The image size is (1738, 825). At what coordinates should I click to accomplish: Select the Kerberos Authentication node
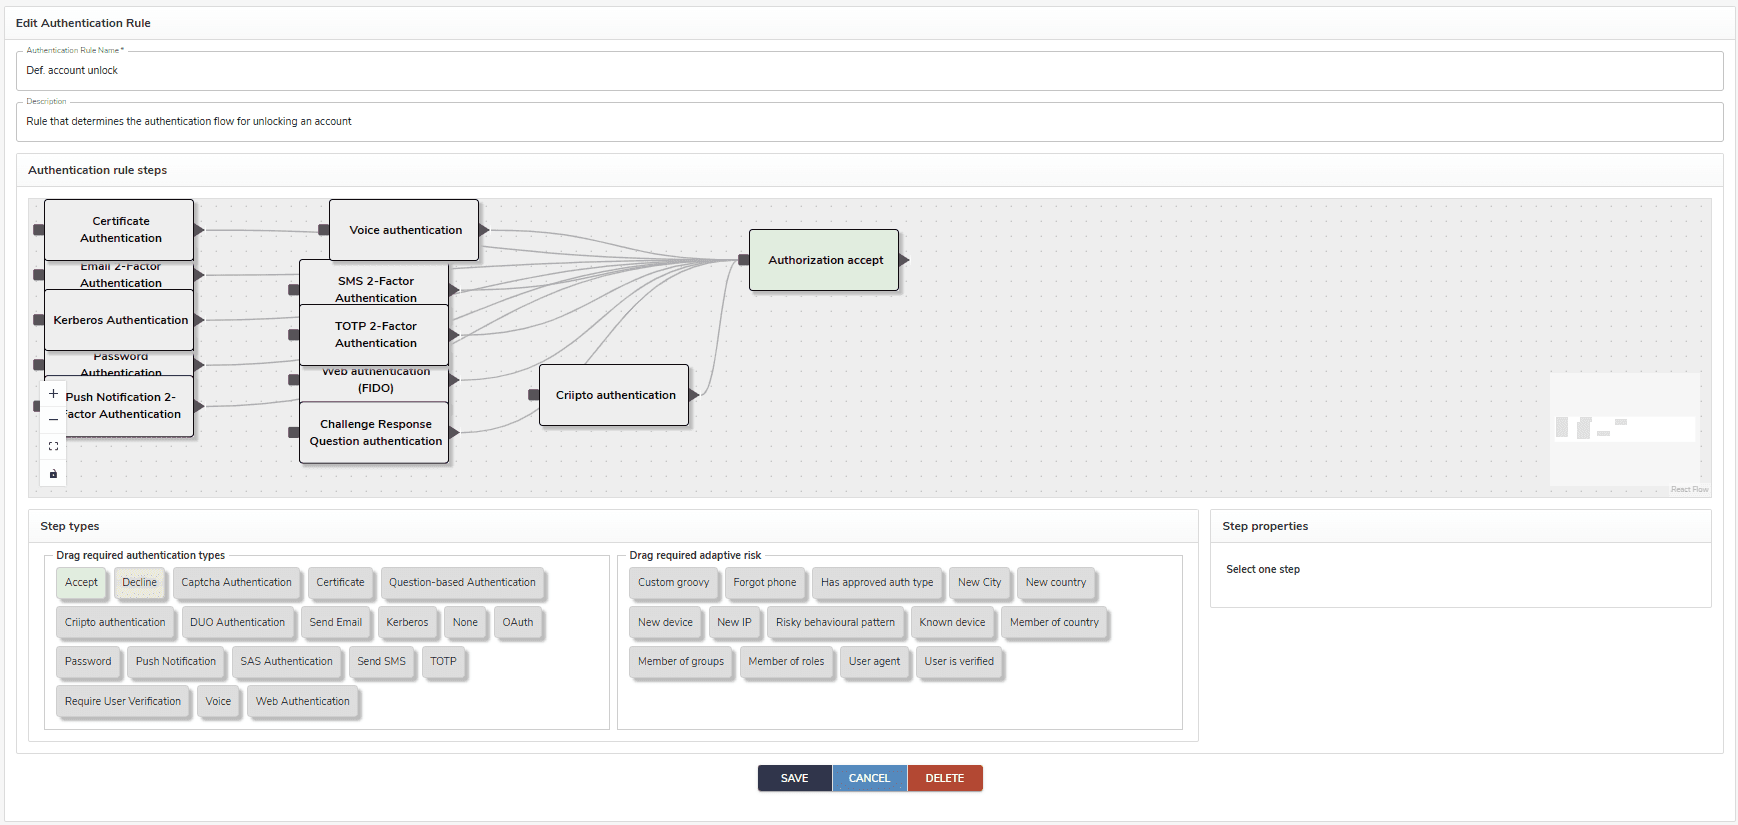tap(120, 320)
